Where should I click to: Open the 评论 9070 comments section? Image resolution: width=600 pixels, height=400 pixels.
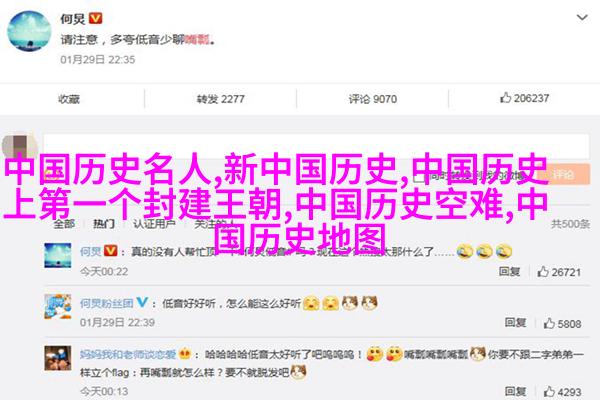372,99
